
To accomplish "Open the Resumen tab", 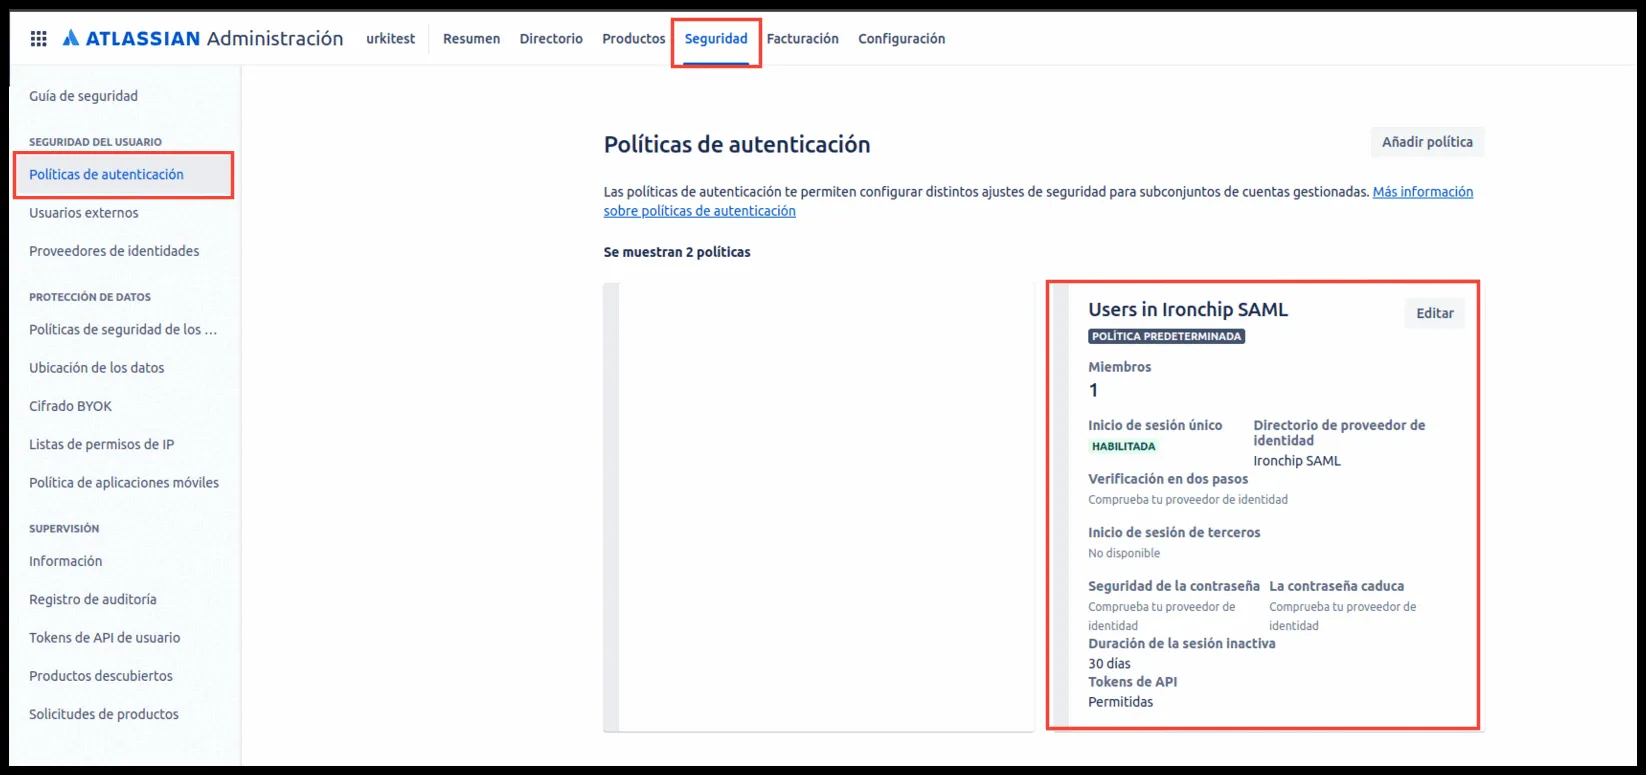I will [x=471, y=39].
